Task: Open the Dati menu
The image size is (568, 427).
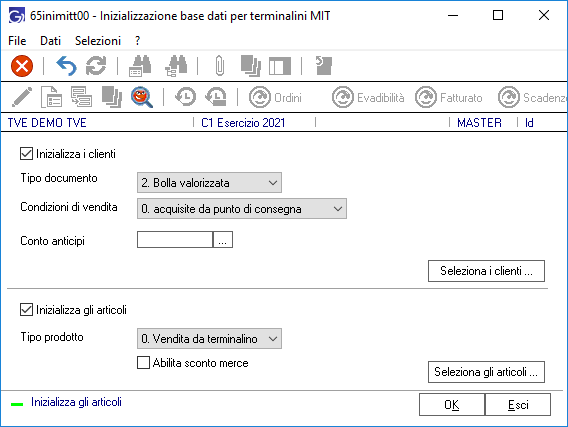Action: 50,41
